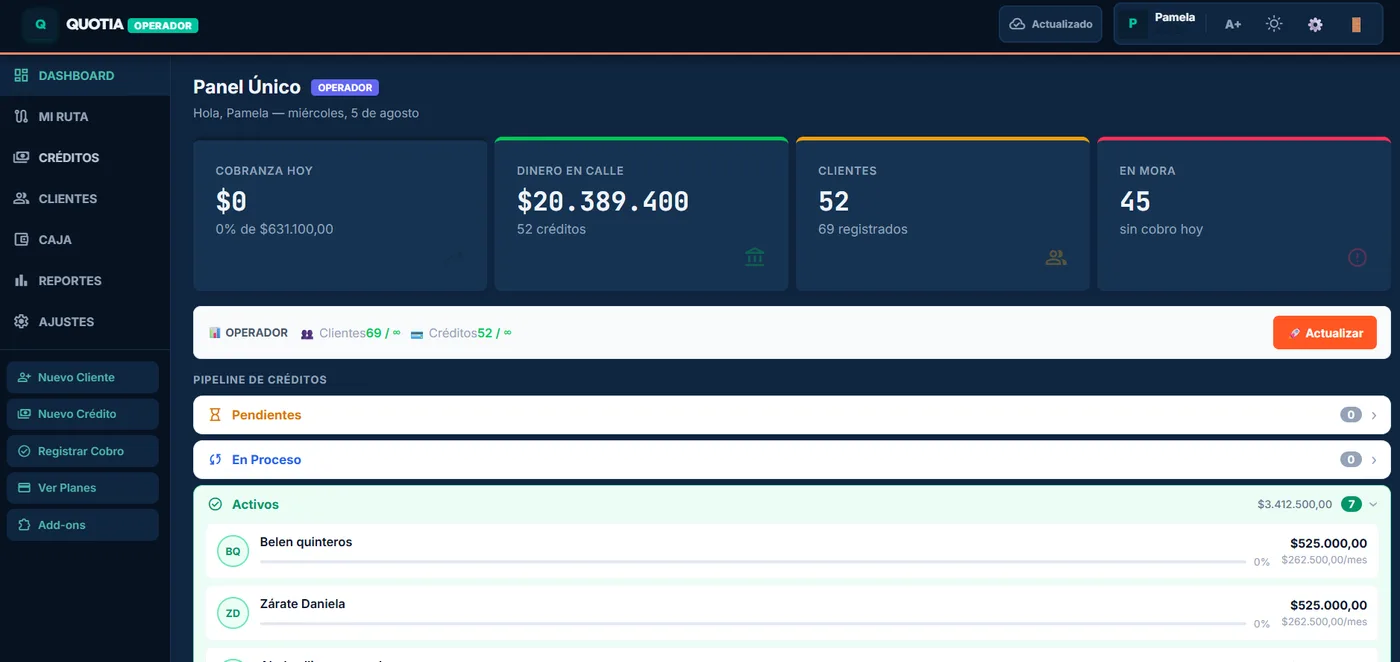Viewport: 1400px width, 662px height.
Task: Click the chart icon beside OPERADOR
Action: 215,333
